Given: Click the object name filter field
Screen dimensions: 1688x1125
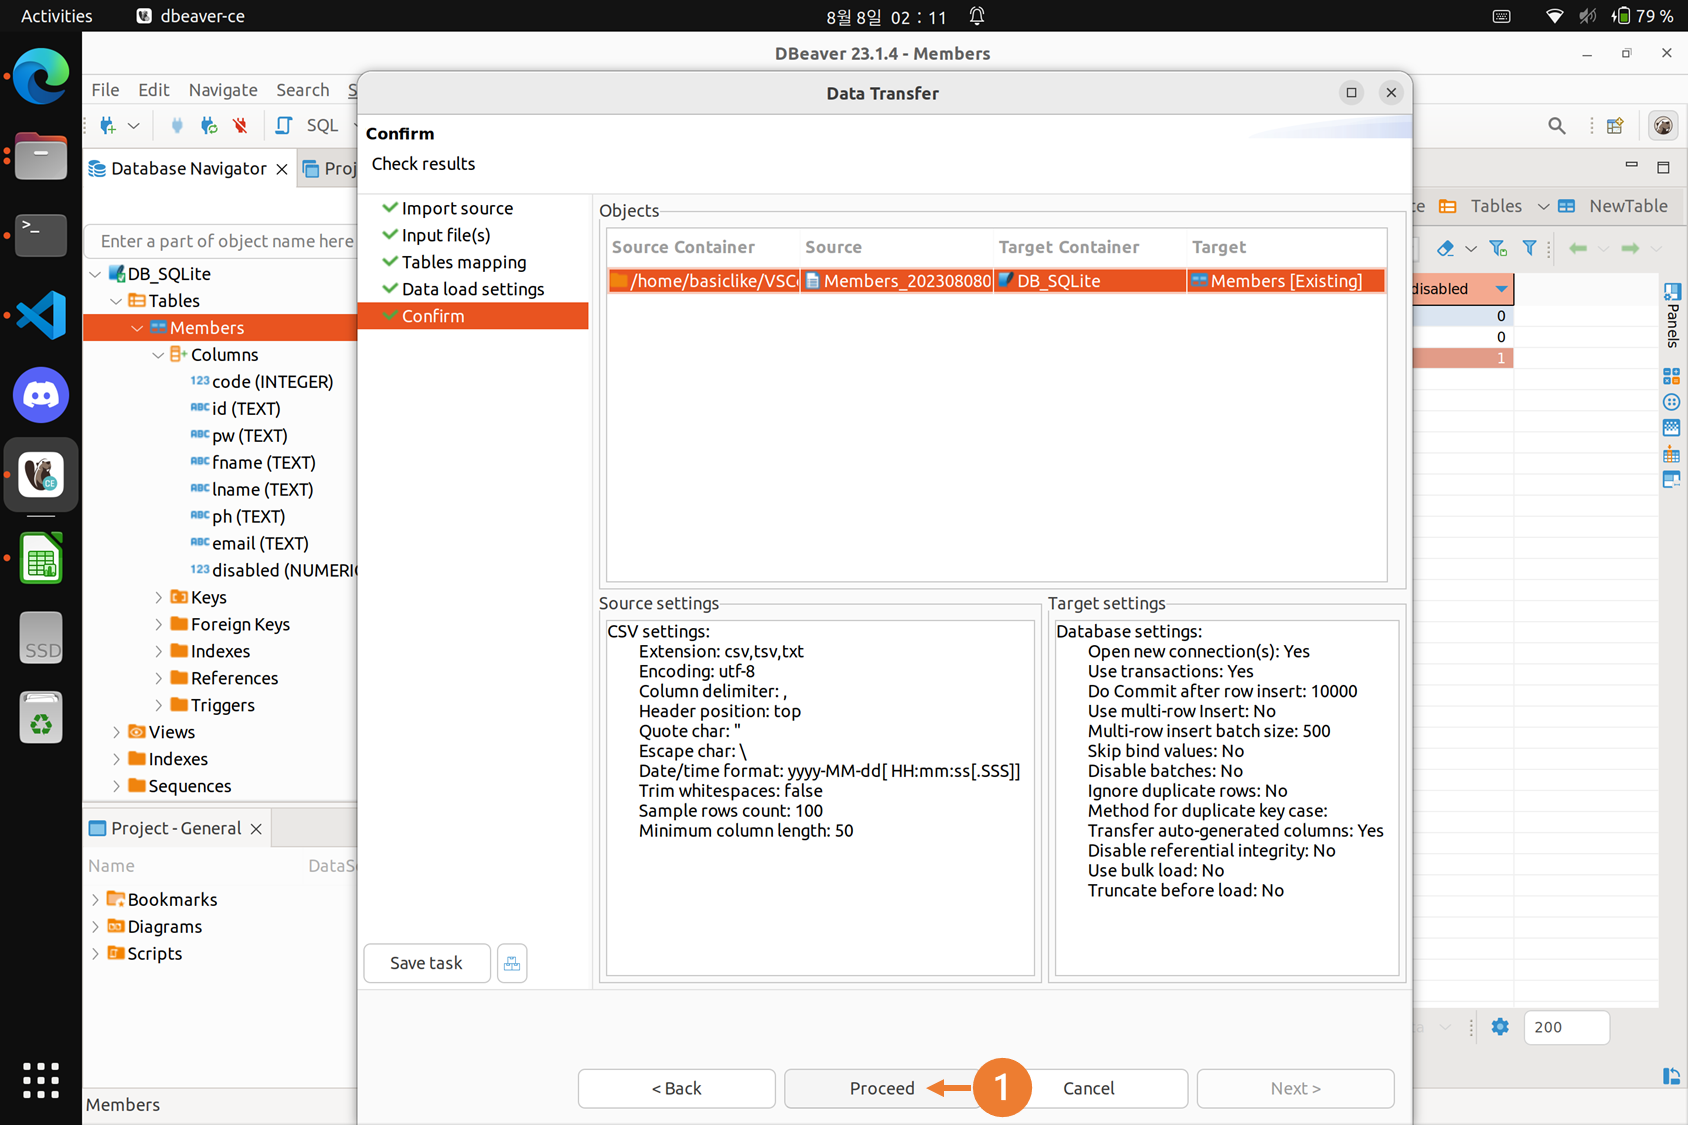Looking at the screenshot, I should (222, 241).
